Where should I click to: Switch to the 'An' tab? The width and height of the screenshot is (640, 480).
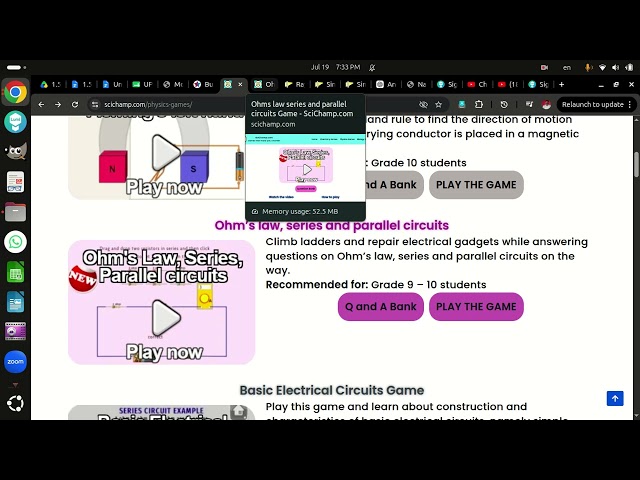click(386, 84)
